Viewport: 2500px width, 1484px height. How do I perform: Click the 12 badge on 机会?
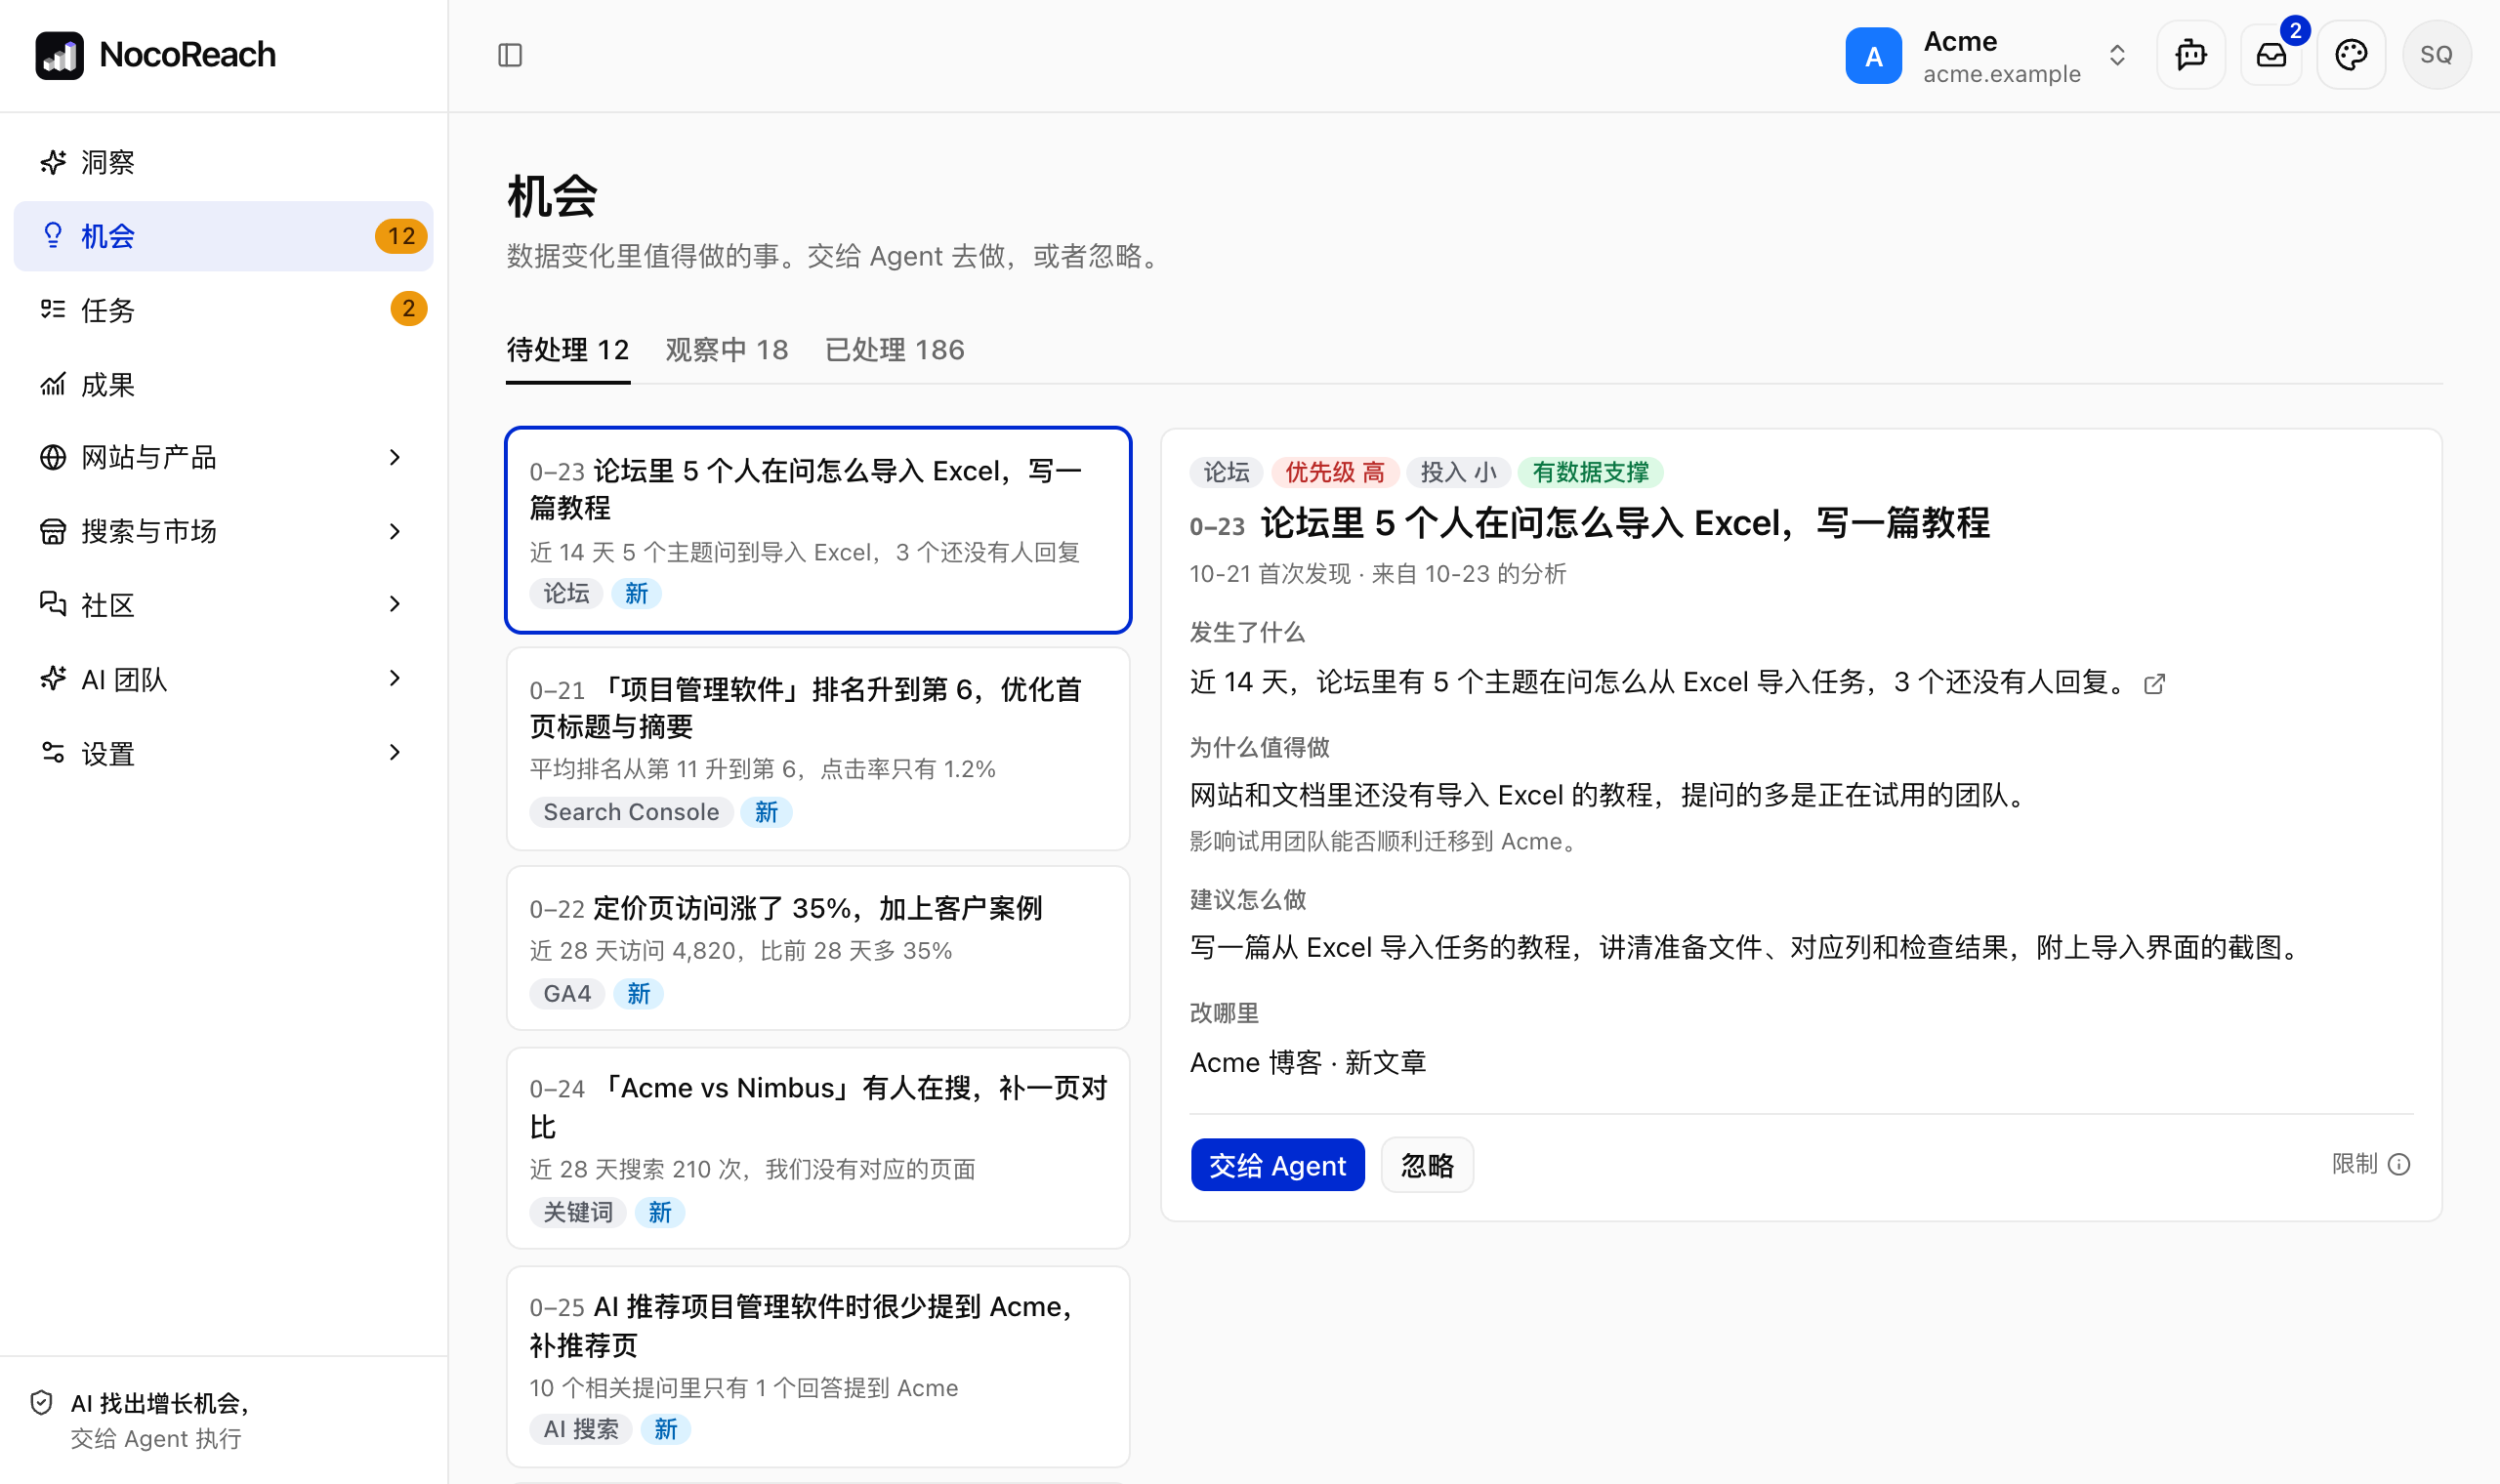tap(401, 236)
